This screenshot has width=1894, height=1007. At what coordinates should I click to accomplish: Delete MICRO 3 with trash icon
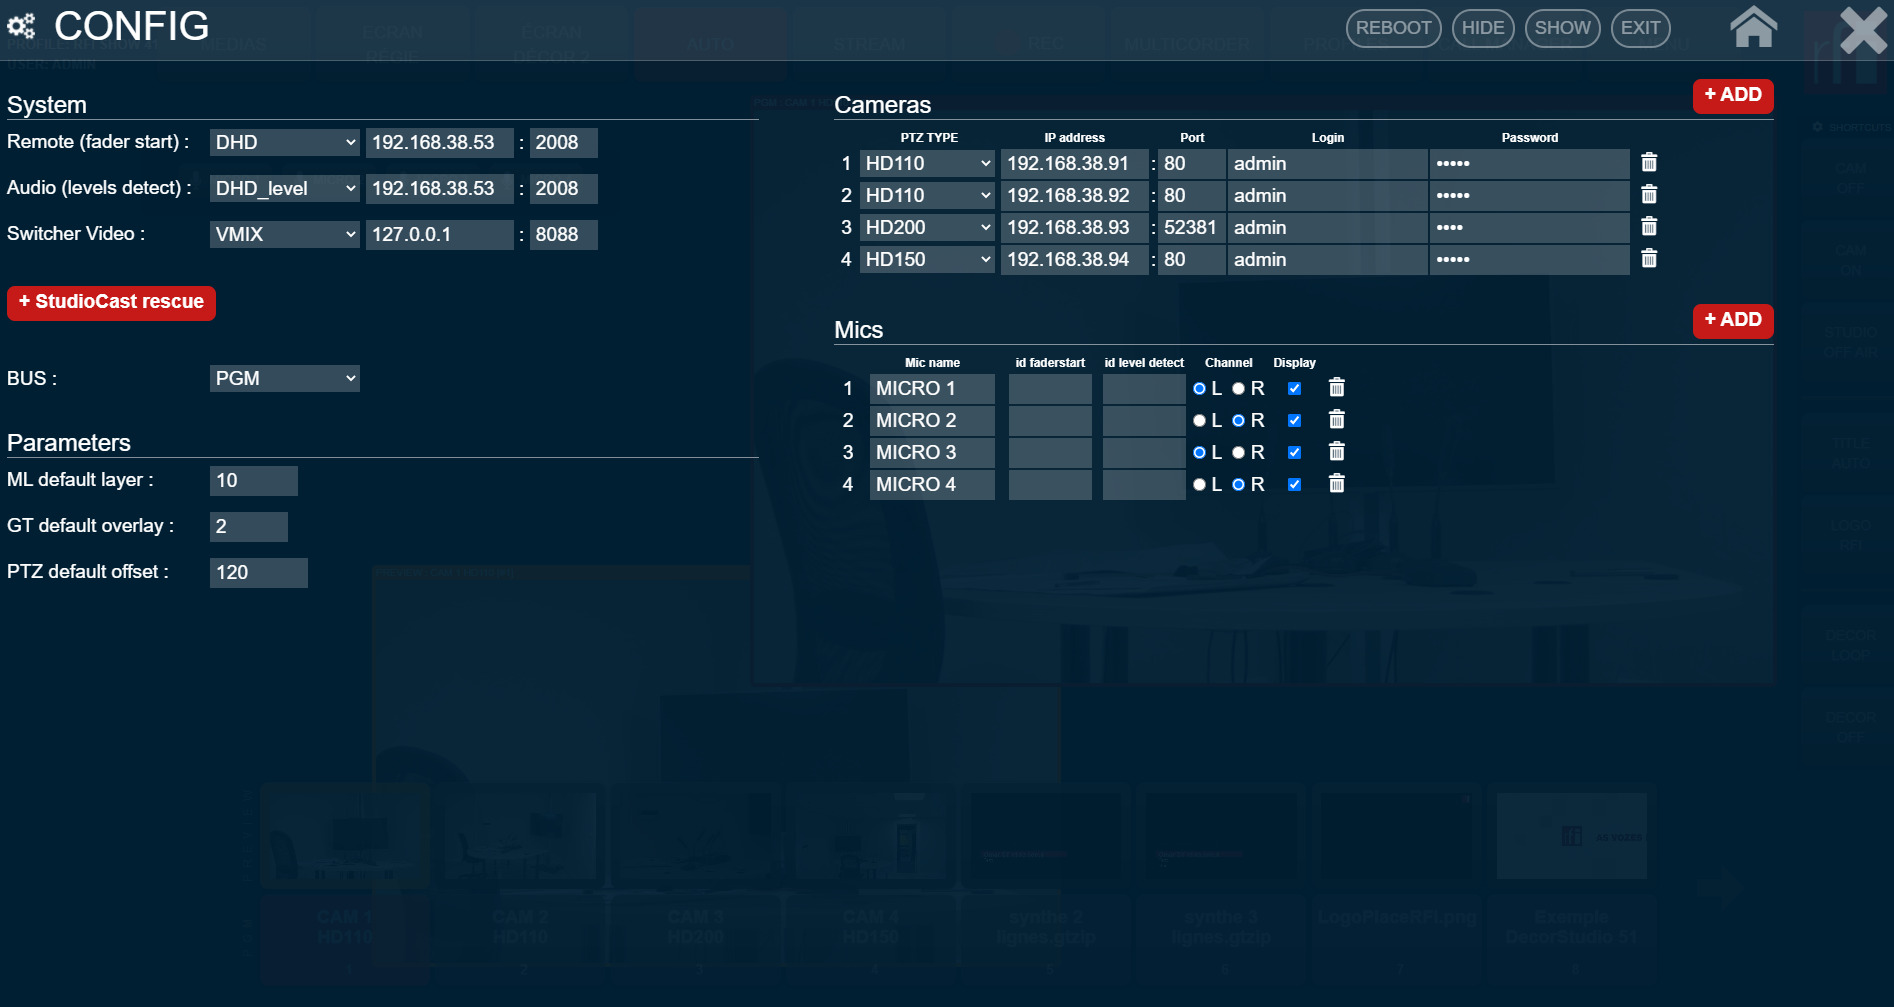pos(1336,452)
